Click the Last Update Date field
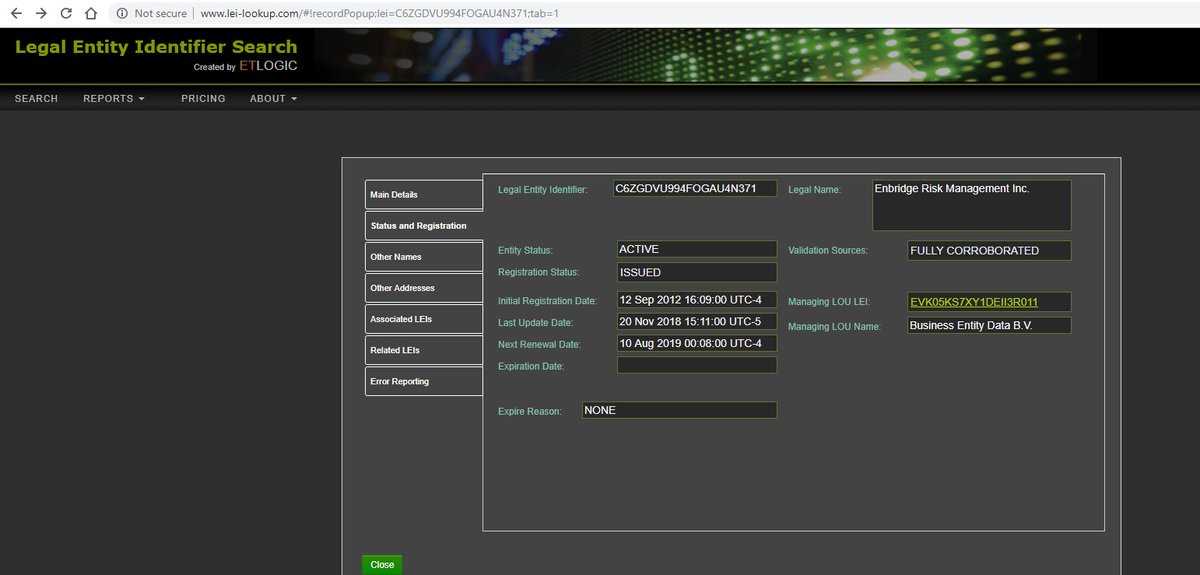The width and height of the screenshot is (1200, 575). pyautogui.click(x=697, y=322)
